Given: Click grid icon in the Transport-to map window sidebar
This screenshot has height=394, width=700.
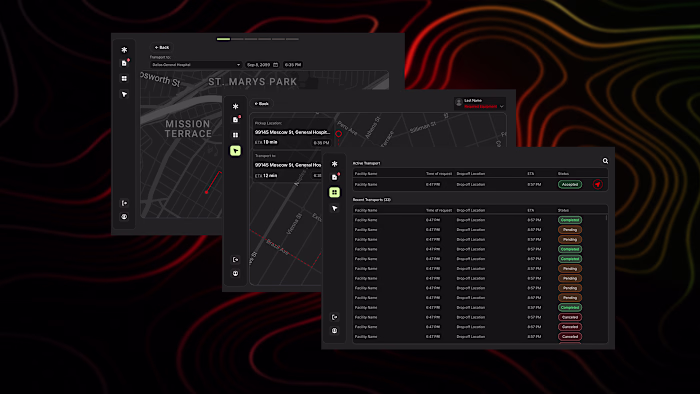Looking at the screenshot, I should [125, 79].
